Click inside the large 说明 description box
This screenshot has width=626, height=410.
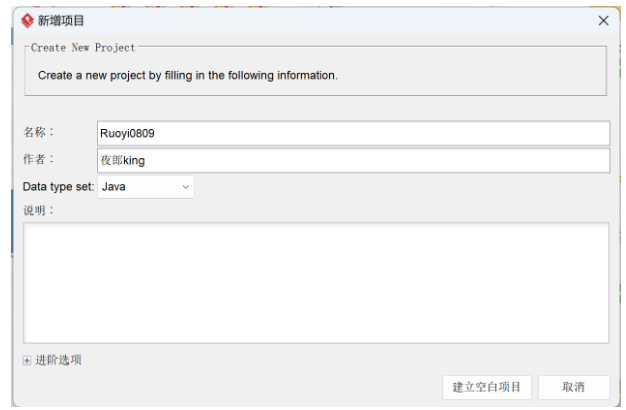coord(316,282)
